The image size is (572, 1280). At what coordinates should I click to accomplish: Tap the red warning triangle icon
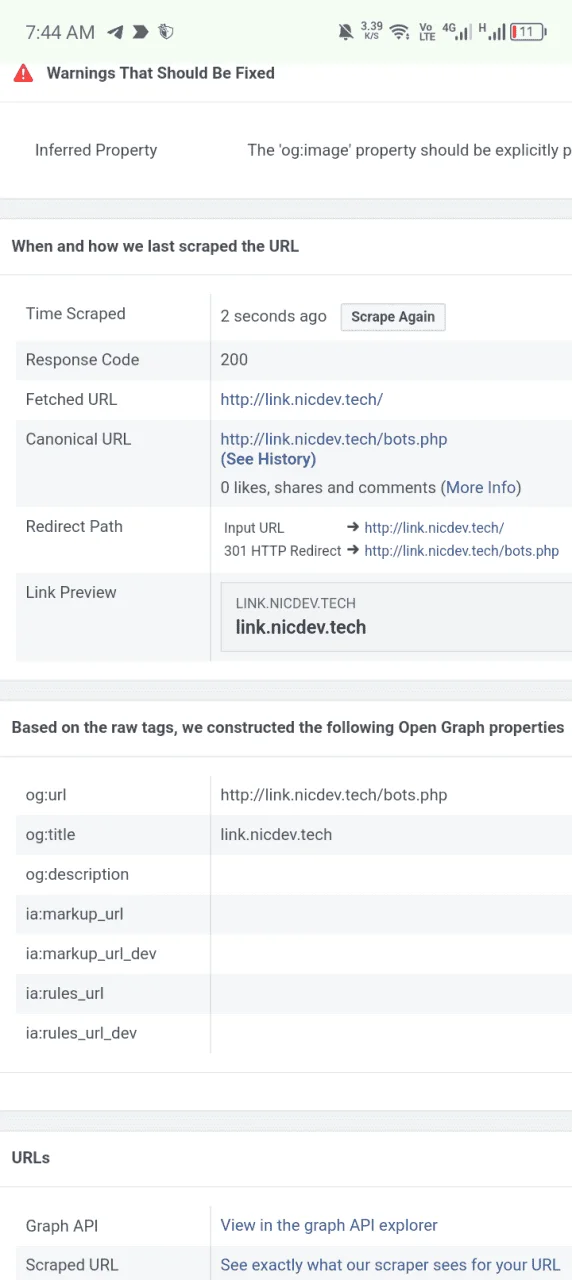23,73
